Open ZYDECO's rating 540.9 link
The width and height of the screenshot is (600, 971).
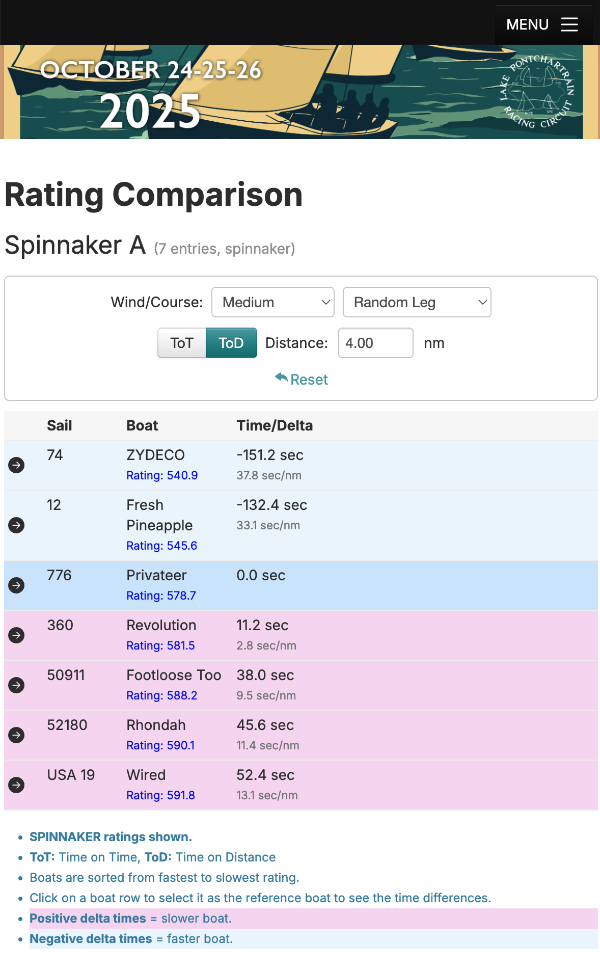[x=161, y=475]
